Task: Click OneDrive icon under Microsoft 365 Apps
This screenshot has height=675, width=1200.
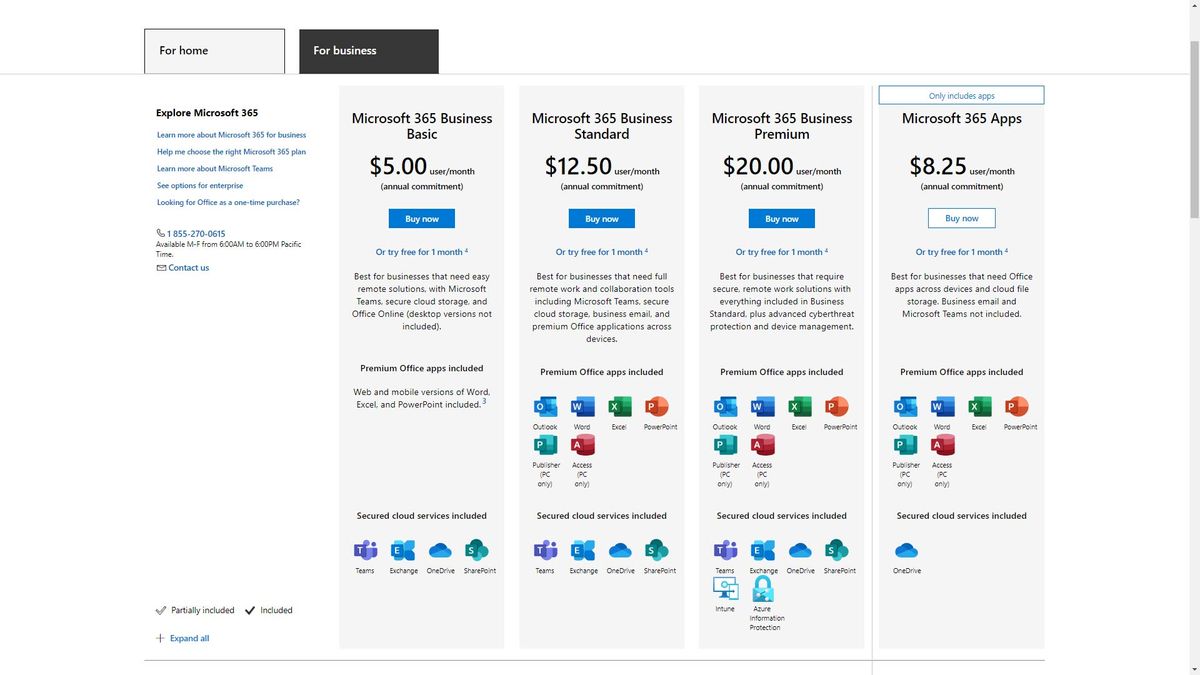Action: [x=906, y=550]
